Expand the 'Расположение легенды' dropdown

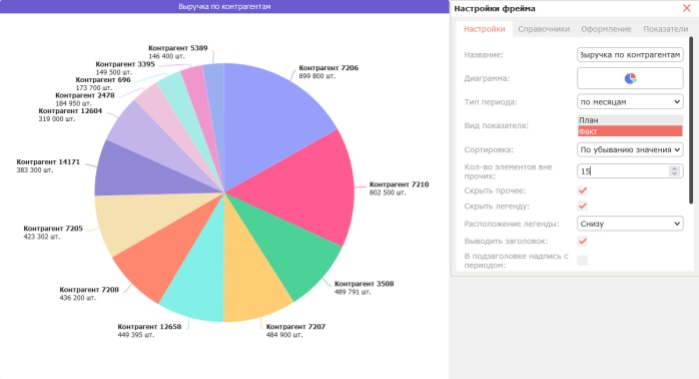click(630, 223)
